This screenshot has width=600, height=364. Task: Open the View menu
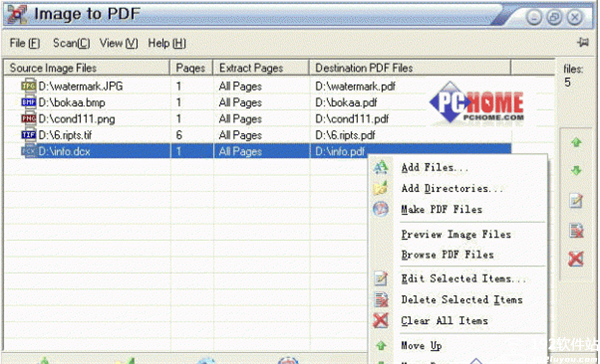119,43
